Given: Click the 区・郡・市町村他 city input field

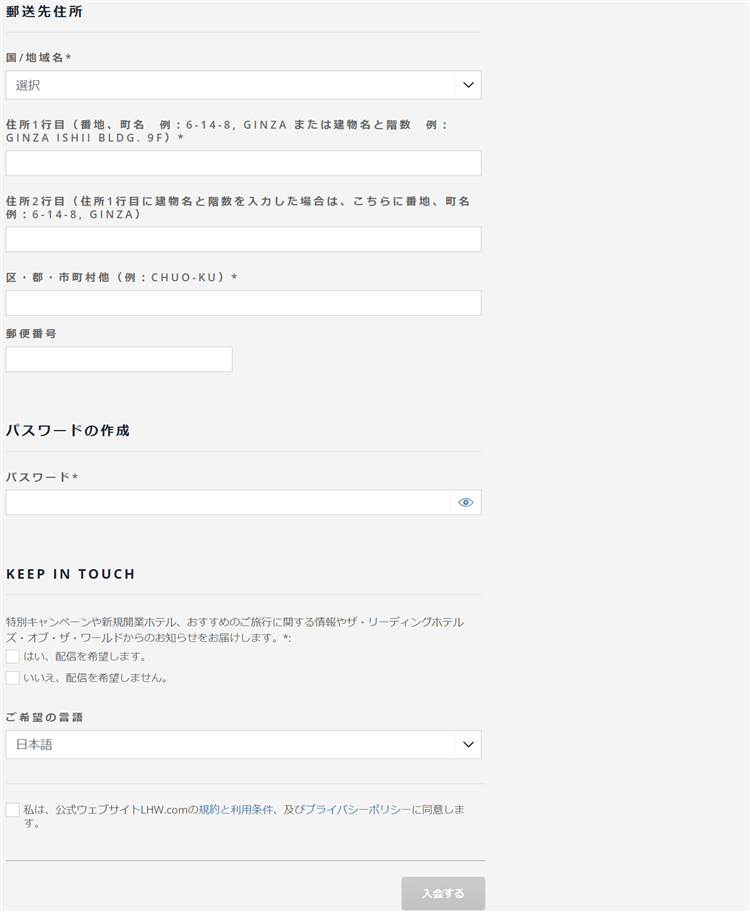Looking at the screenshot, I should (243, 303).
